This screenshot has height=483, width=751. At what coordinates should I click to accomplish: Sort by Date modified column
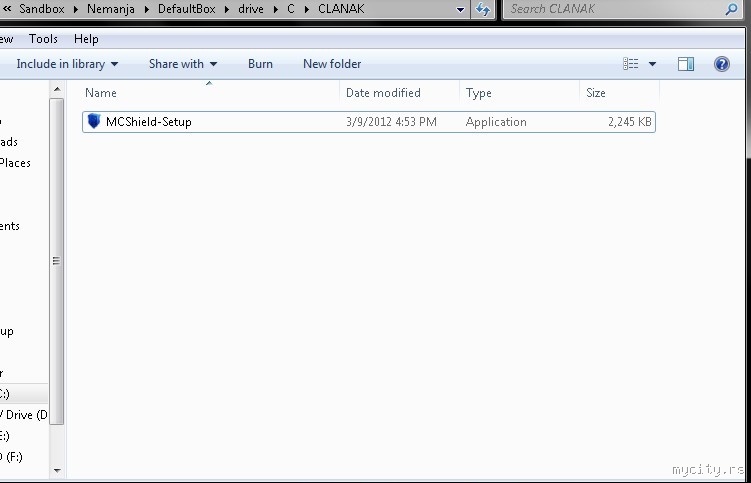[383, 92]
